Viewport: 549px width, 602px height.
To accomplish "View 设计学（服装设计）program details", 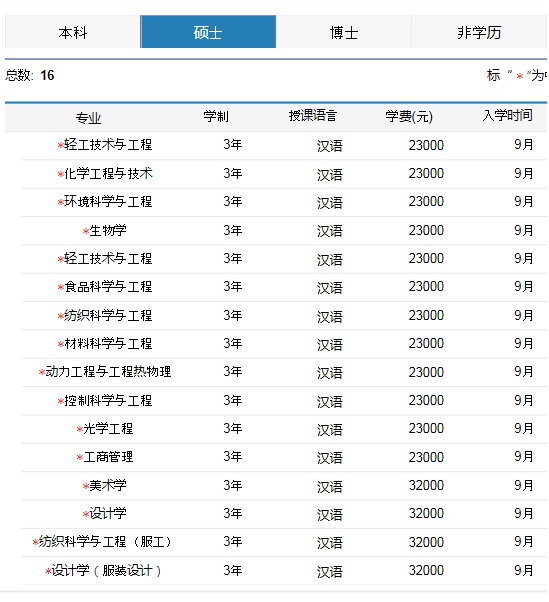I will [x=107, y=571].
